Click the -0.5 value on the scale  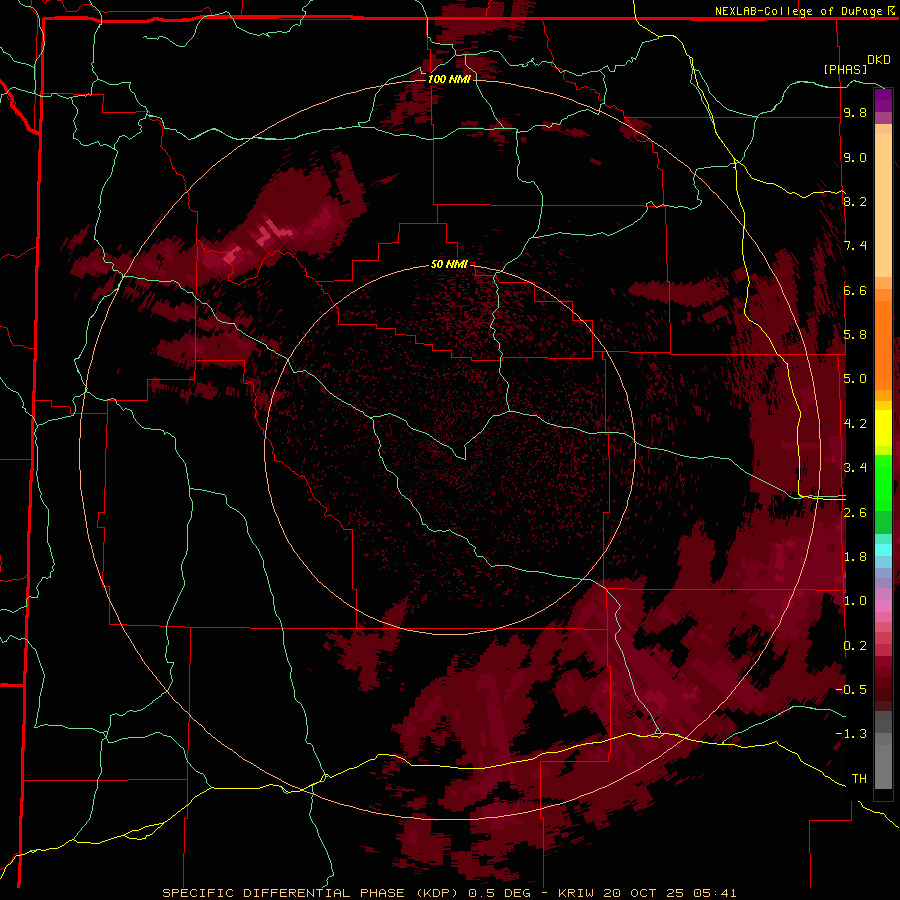tap(851, 690)
